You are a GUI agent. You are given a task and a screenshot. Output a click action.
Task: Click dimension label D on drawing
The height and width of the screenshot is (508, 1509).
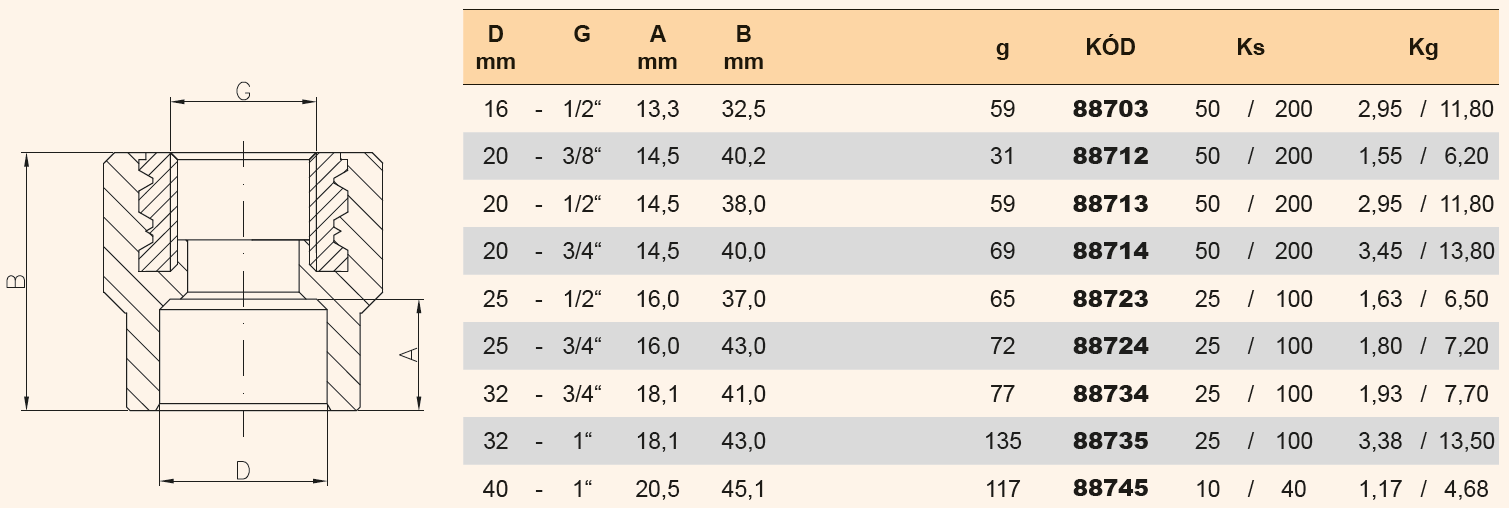(x=242, y=470)
